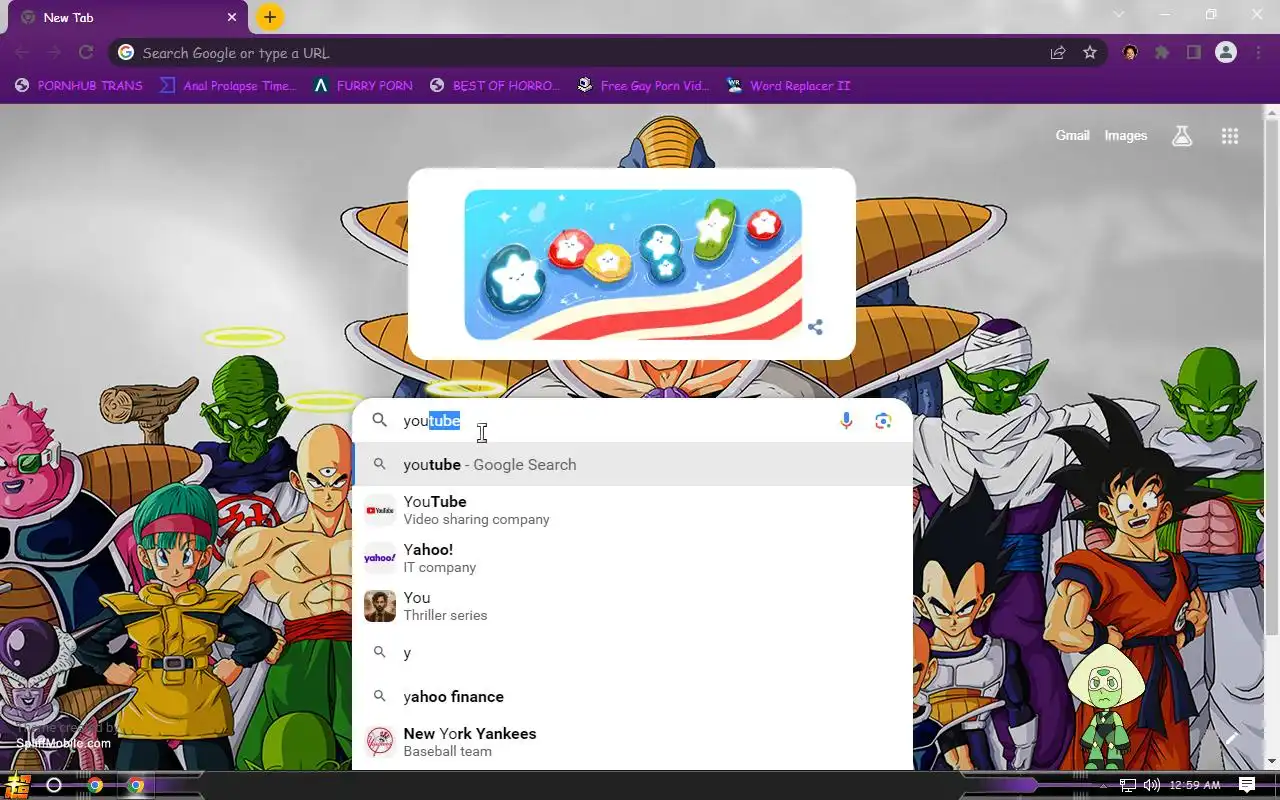Open the network status tray icon
This screenshot has width=1280, height=800.
click(1128, 785)
